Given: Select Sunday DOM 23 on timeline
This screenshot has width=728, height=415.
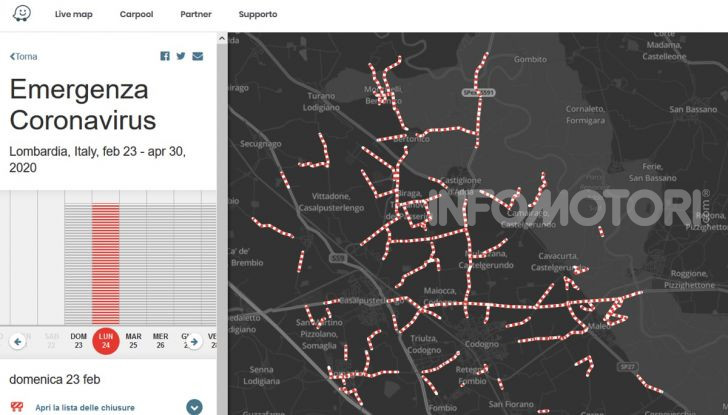Looking at the screenshot, I should point(78,340).
